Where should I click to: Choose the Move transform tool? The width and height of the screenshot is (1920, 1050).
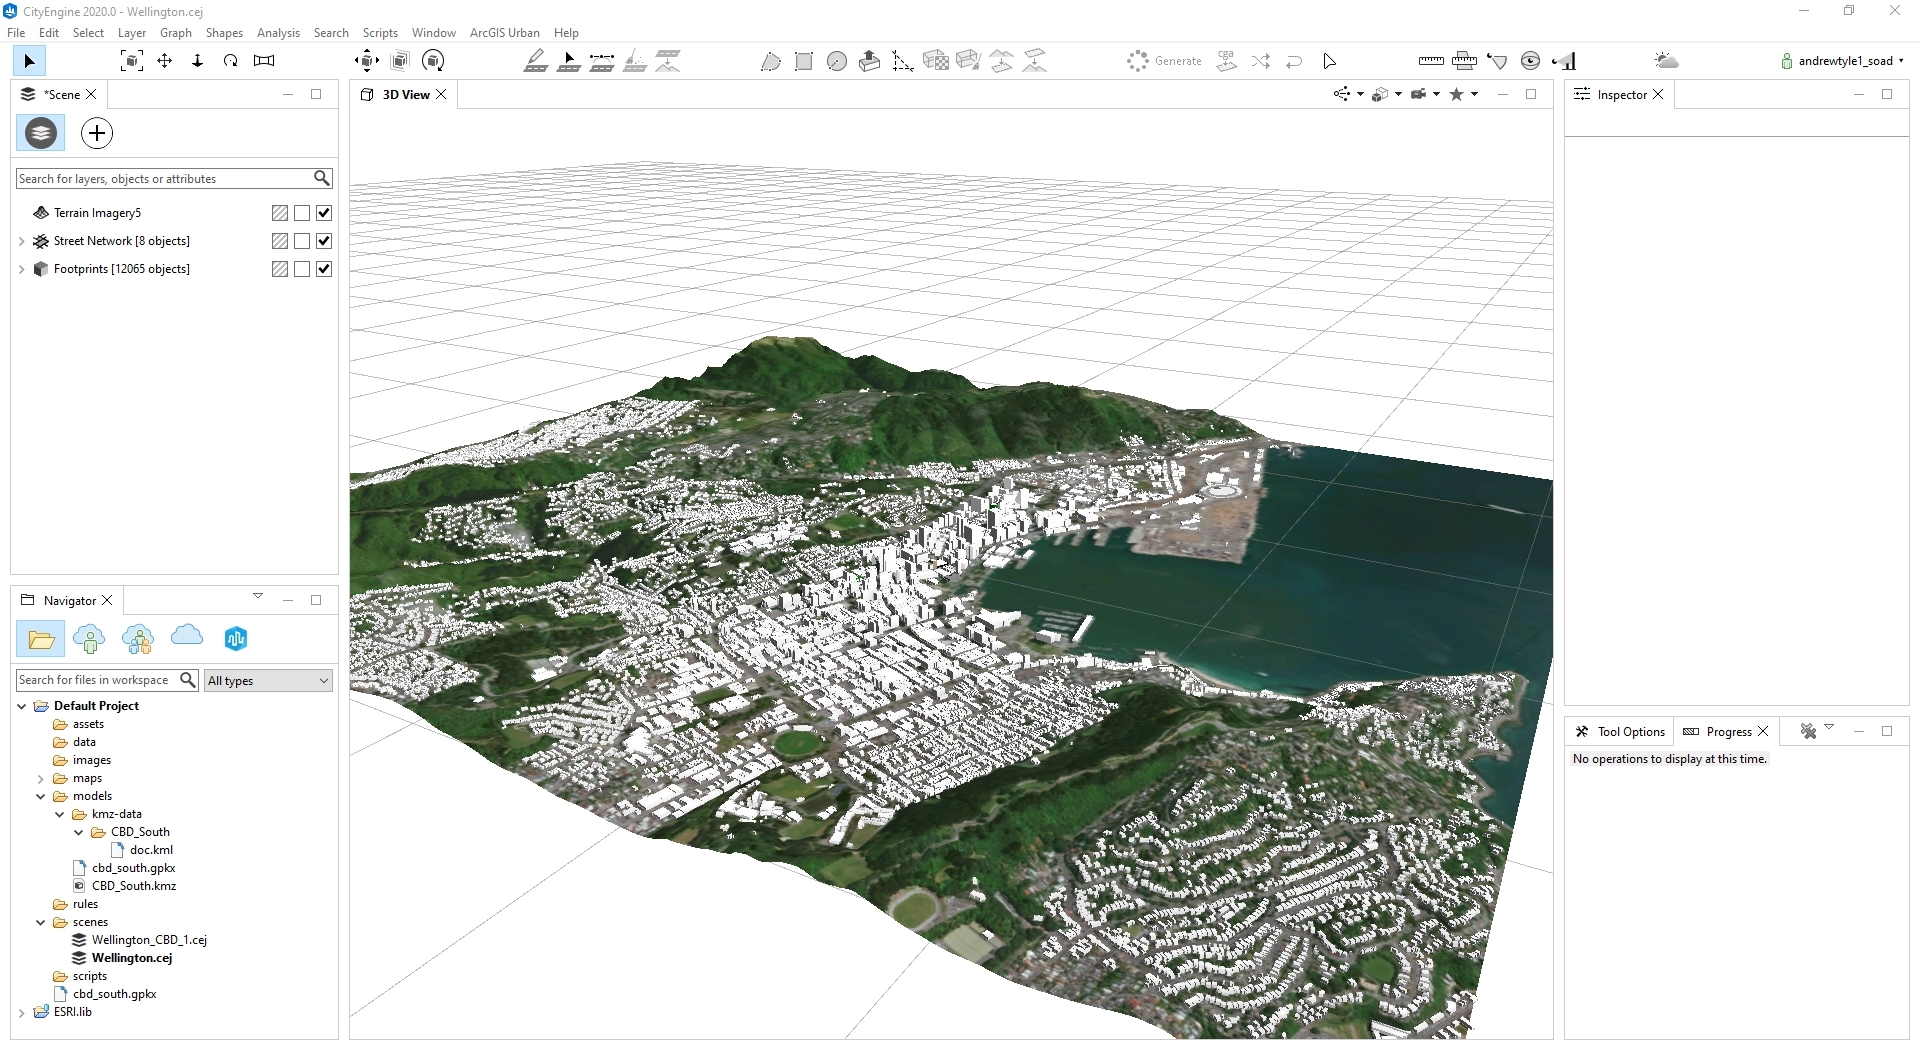165,61
